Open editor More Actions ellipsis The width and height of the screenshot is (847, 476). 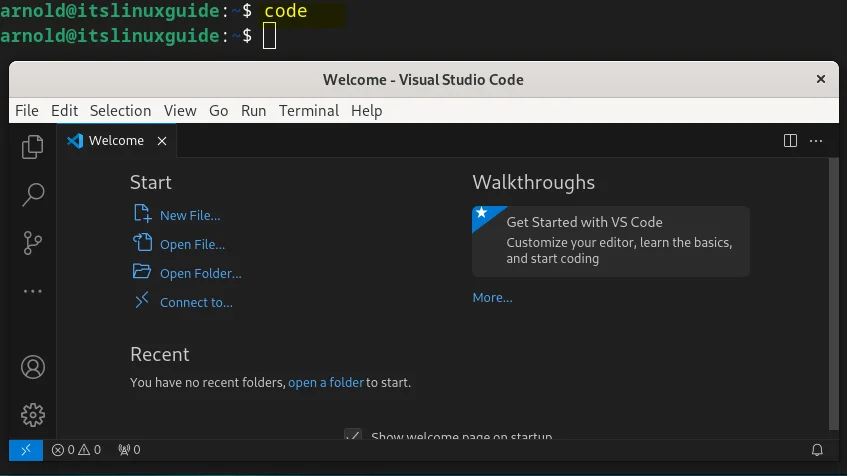click(x=816, y=141)
